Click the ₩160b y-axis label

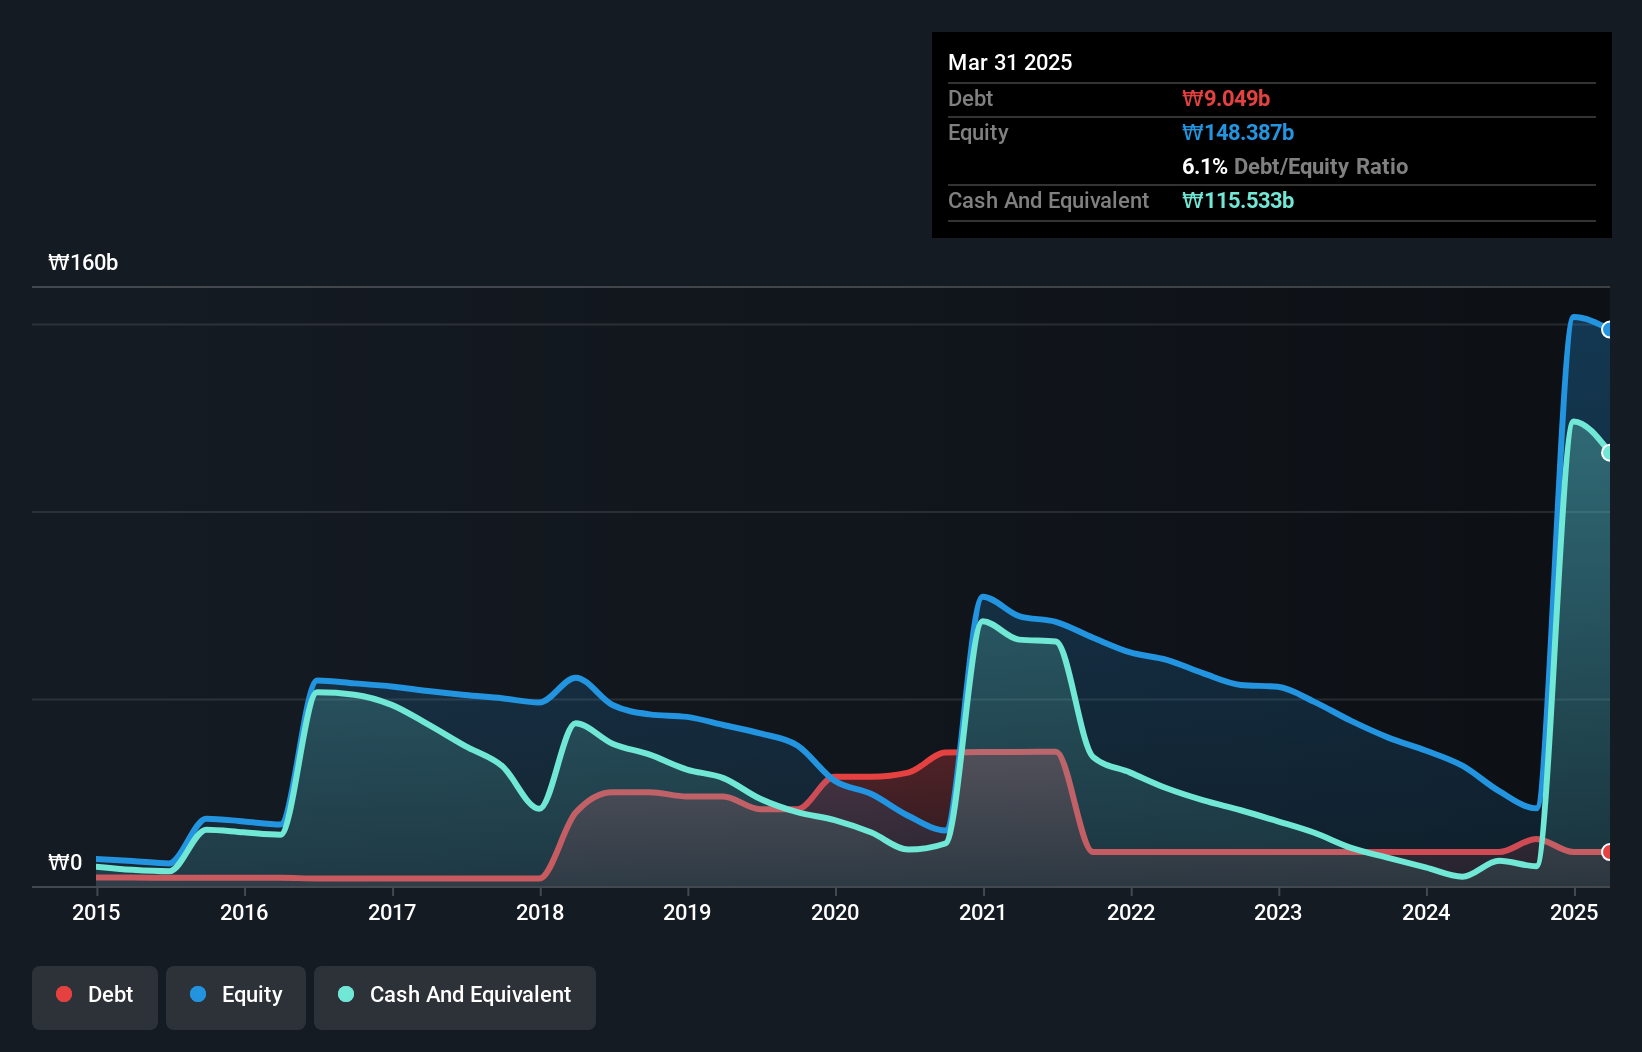click(83, 263)
